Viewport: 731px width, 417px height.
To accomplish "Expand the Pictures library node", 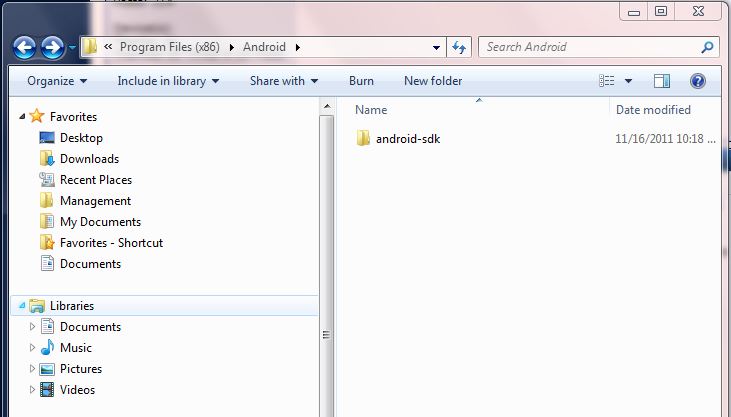I will 32,369.
